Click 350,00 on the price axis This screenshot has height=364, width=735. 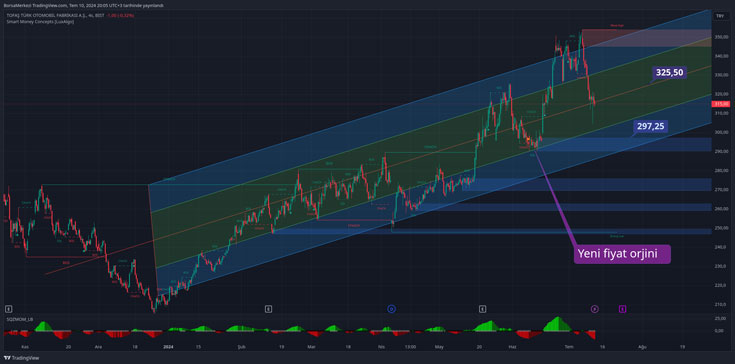pos(720,36)
